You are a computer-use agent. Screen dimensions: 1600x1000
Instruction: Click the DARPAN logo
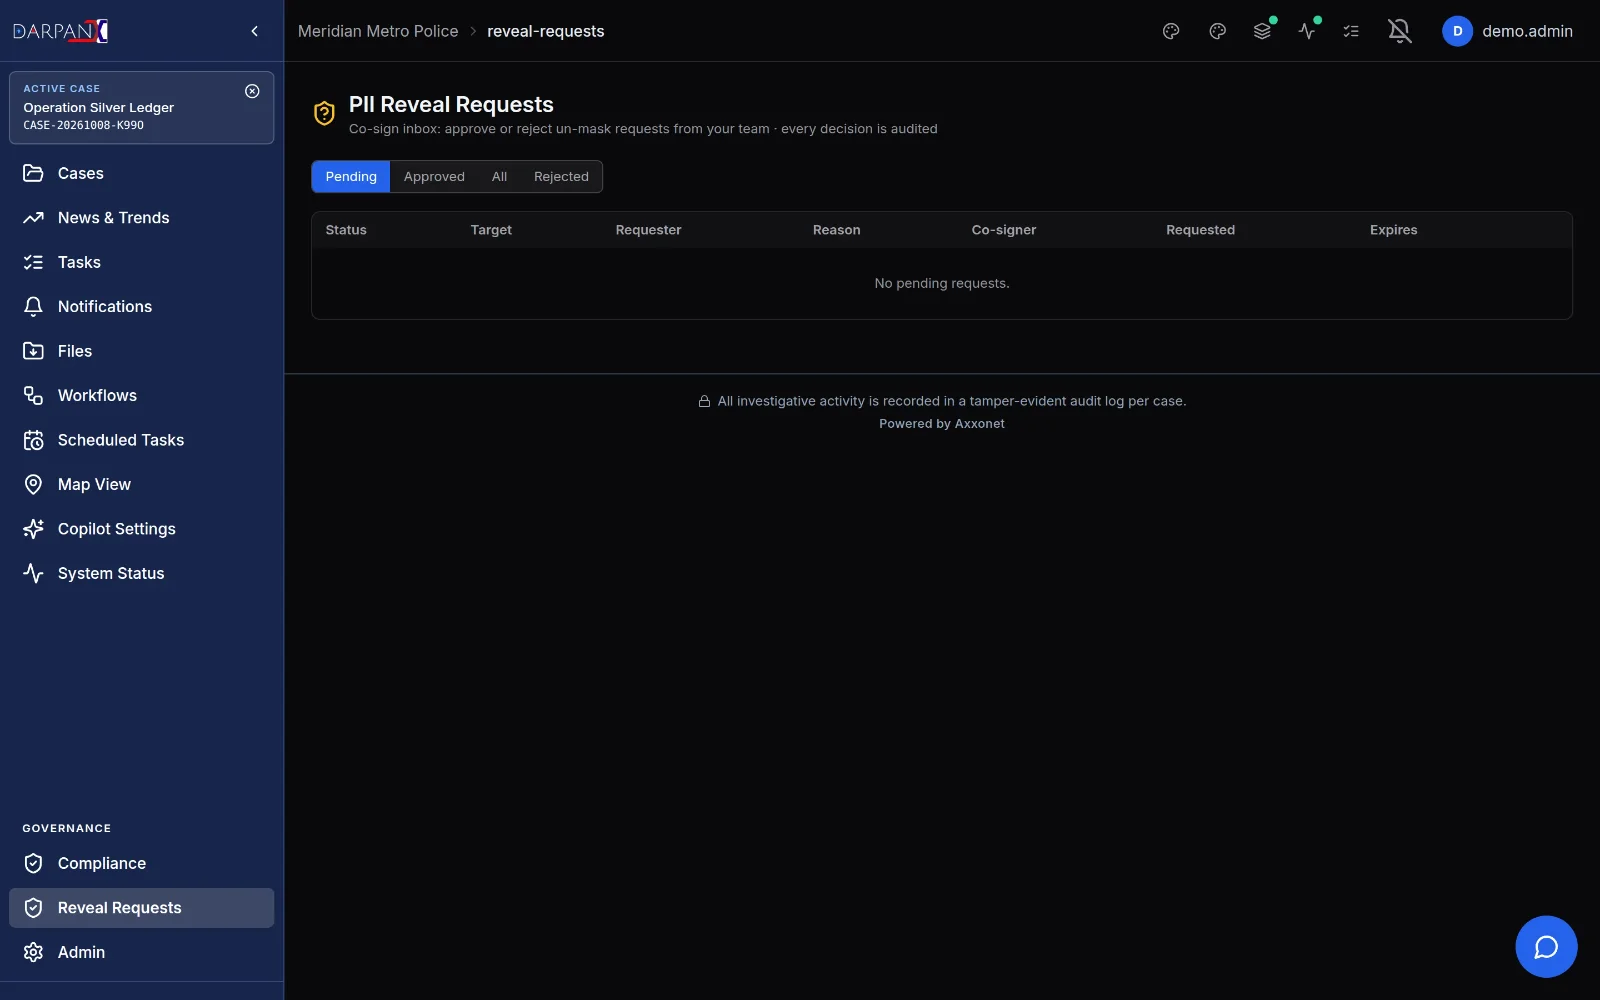(x=60, y=31)
